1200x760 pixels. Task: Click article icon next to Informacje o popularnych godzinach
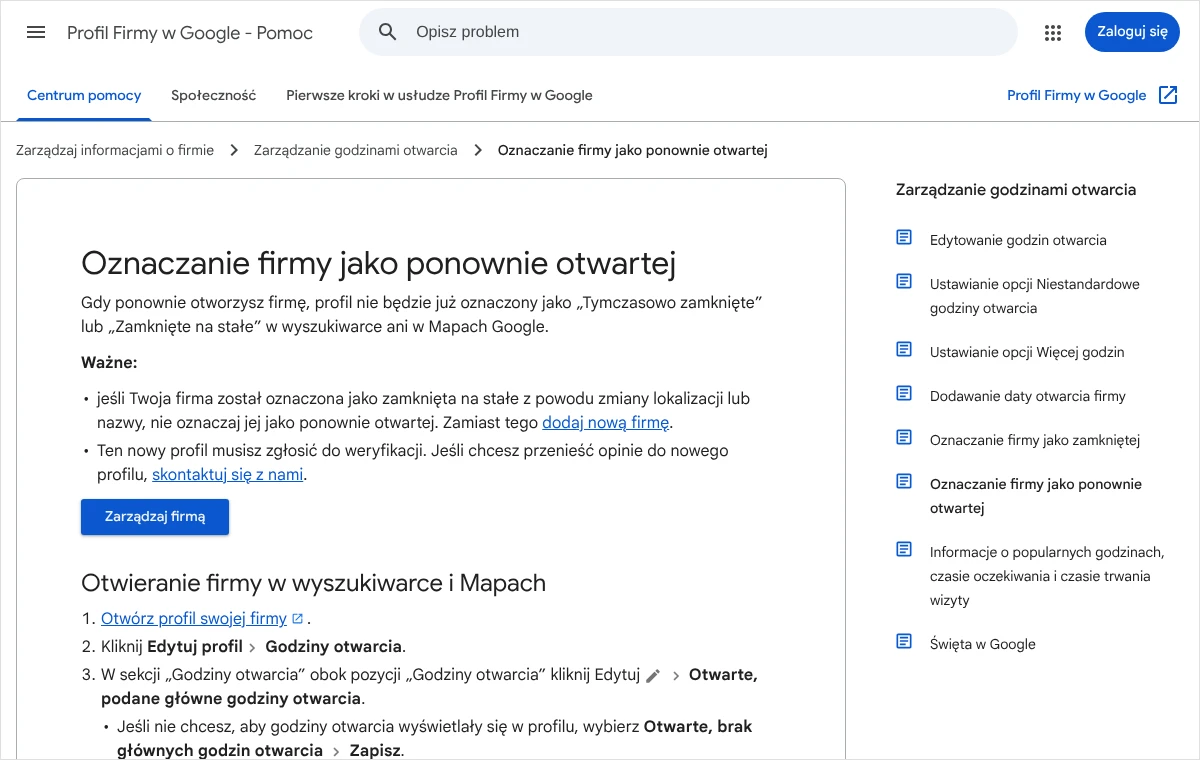click(x=904, y=550)
